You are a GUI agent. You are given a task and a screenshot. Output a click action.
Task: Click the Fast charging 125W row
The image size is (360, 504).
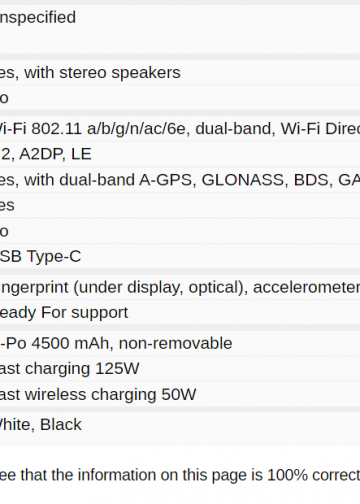(180, 369)
